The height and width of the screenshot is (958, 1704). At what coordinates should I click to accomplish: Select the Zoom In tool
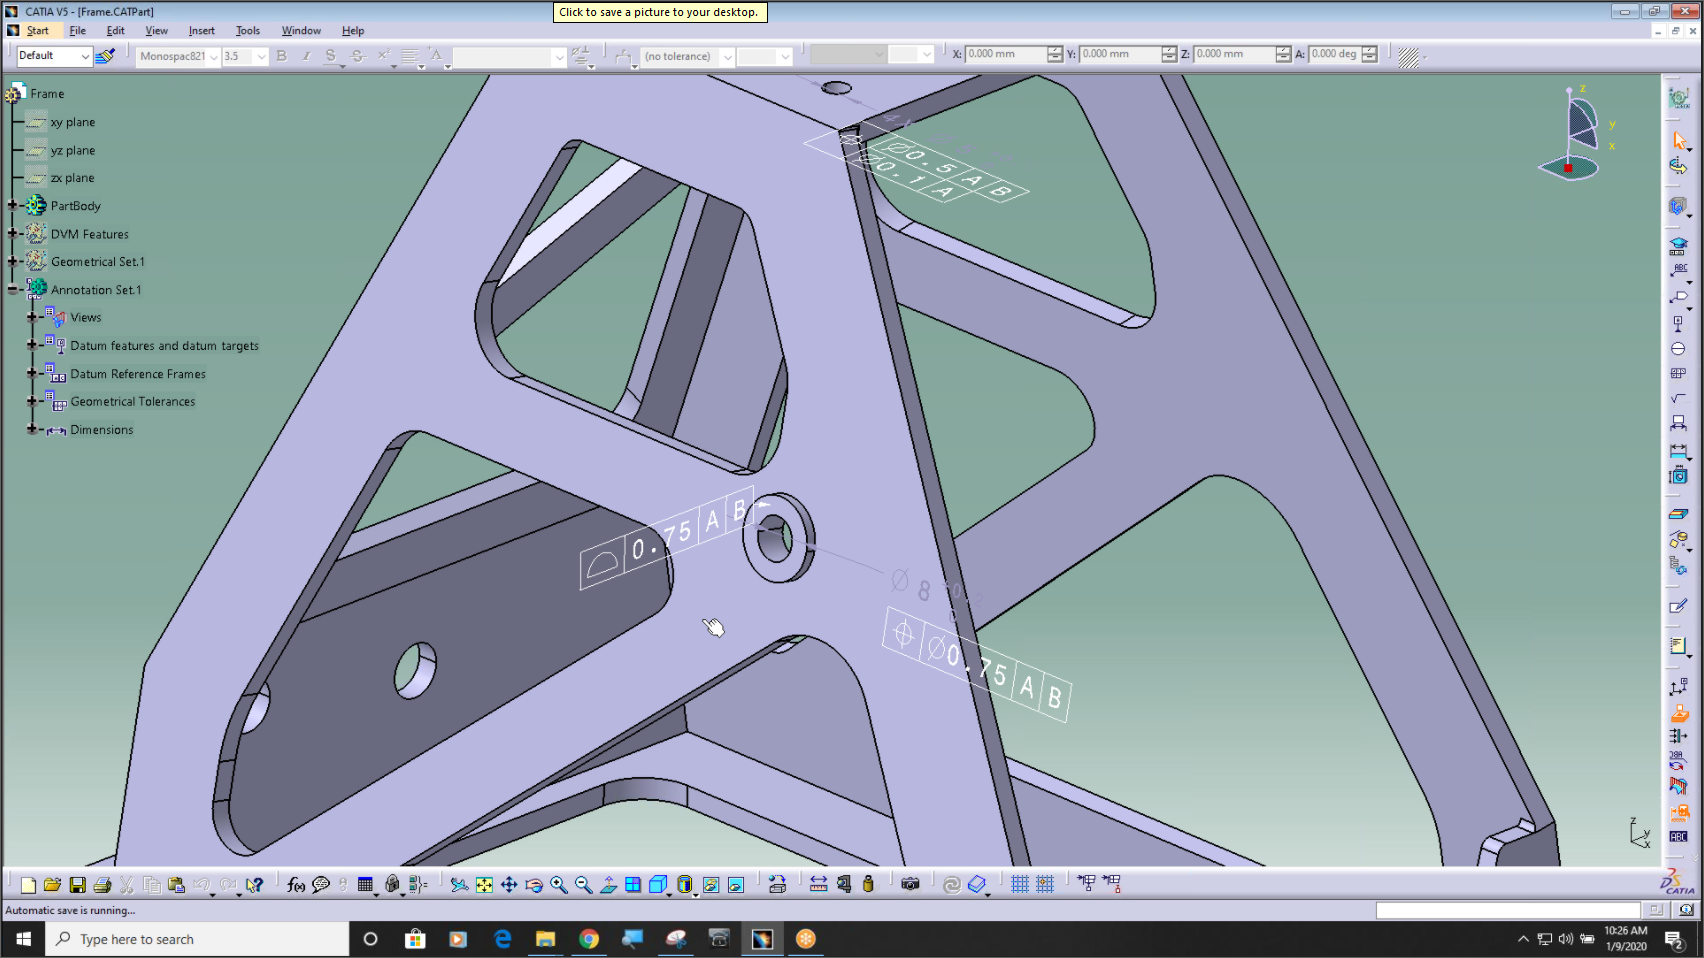coord(560,884)
